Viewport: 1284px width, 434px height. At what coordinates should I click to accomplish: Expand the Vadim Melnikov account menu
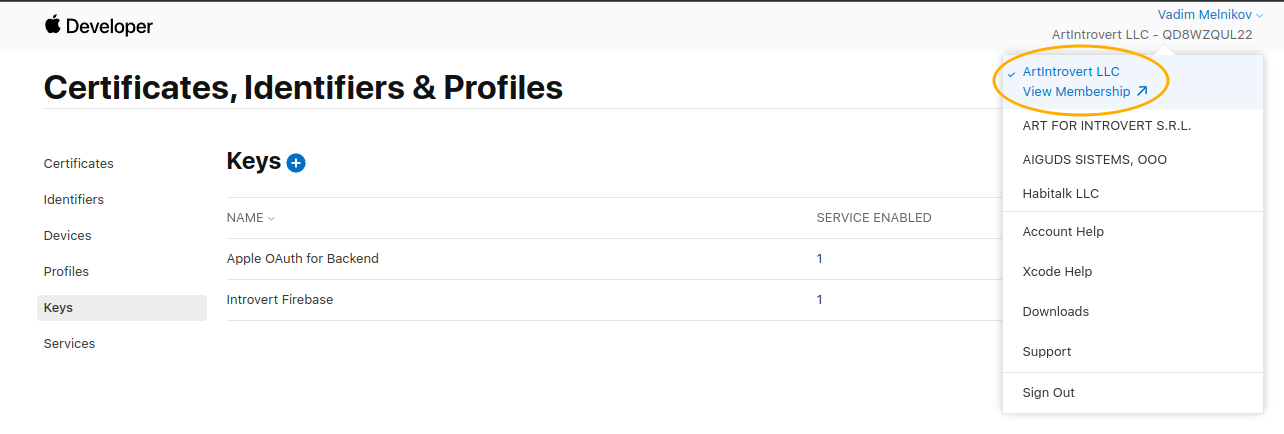click(x=1210, y=15)
